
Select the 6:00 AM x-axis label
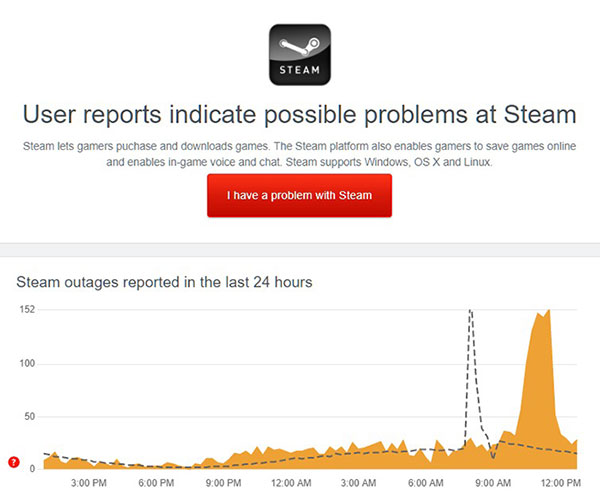click(x=424, y=484)
